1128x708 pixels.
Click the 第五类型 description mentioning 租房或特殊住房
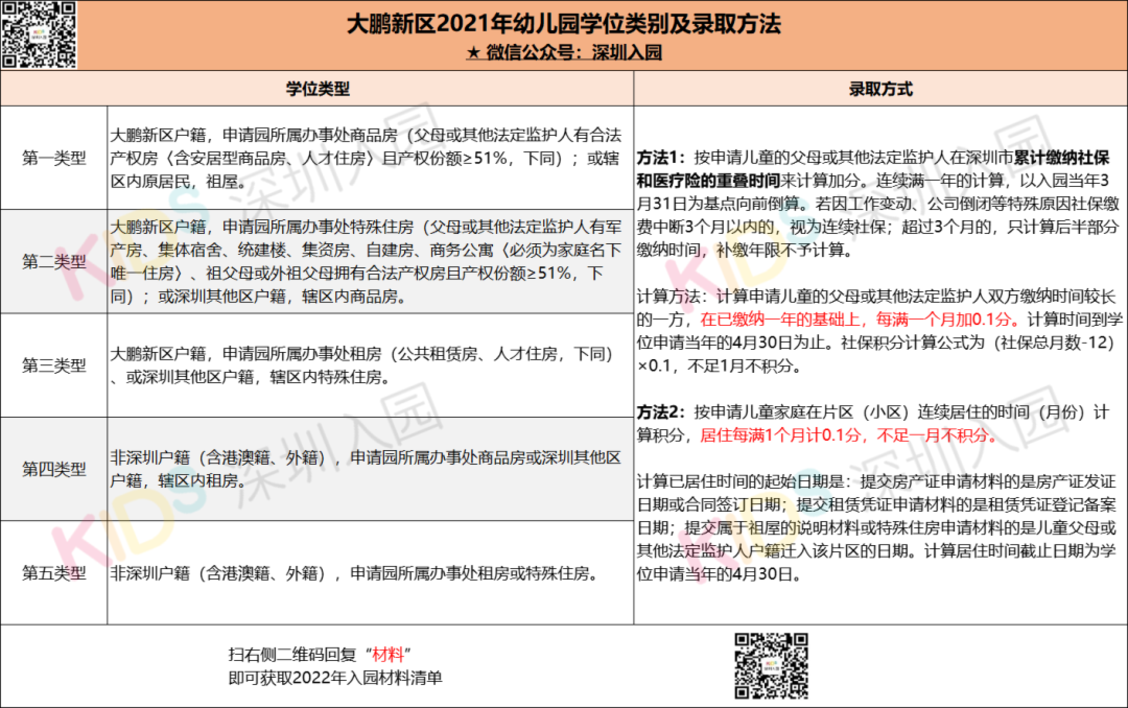click(354, 573)
